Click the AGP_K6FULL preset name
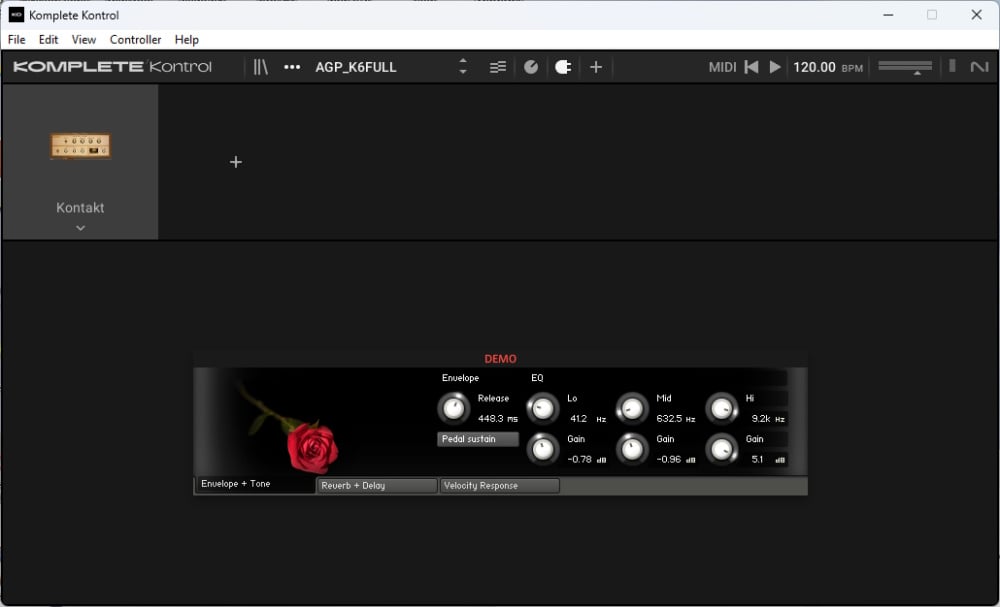The image size is (1000, 607). [x=356, y=67]
